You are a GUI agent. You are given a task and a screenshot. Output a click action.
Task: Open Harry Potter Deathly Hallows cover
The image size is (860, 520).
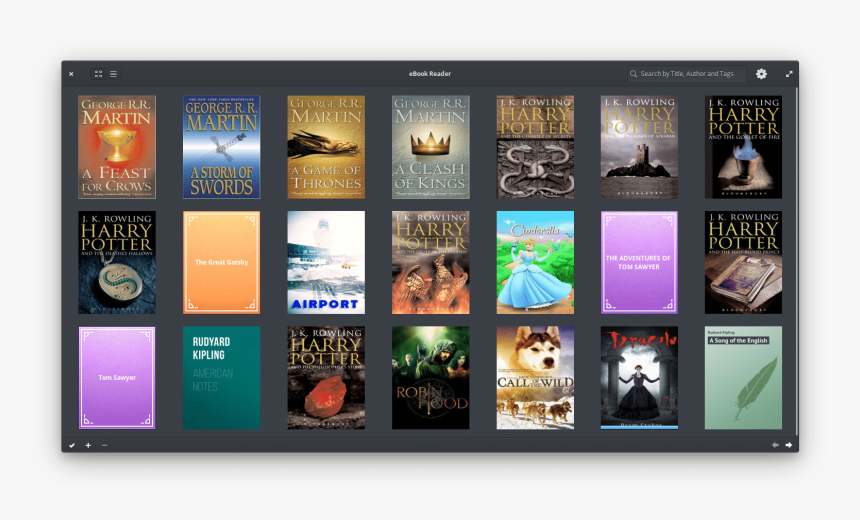pyautogui.click(x=117, y=262)
